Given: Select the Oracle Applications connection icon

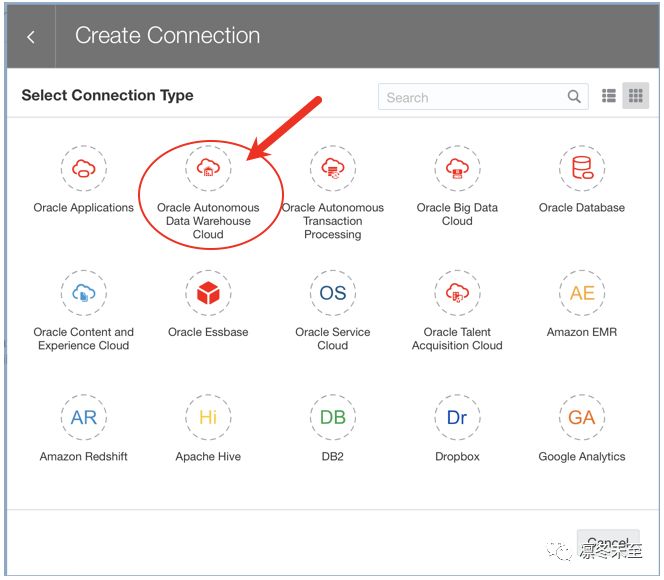Looking at the screenshot, I should point(84,168).
